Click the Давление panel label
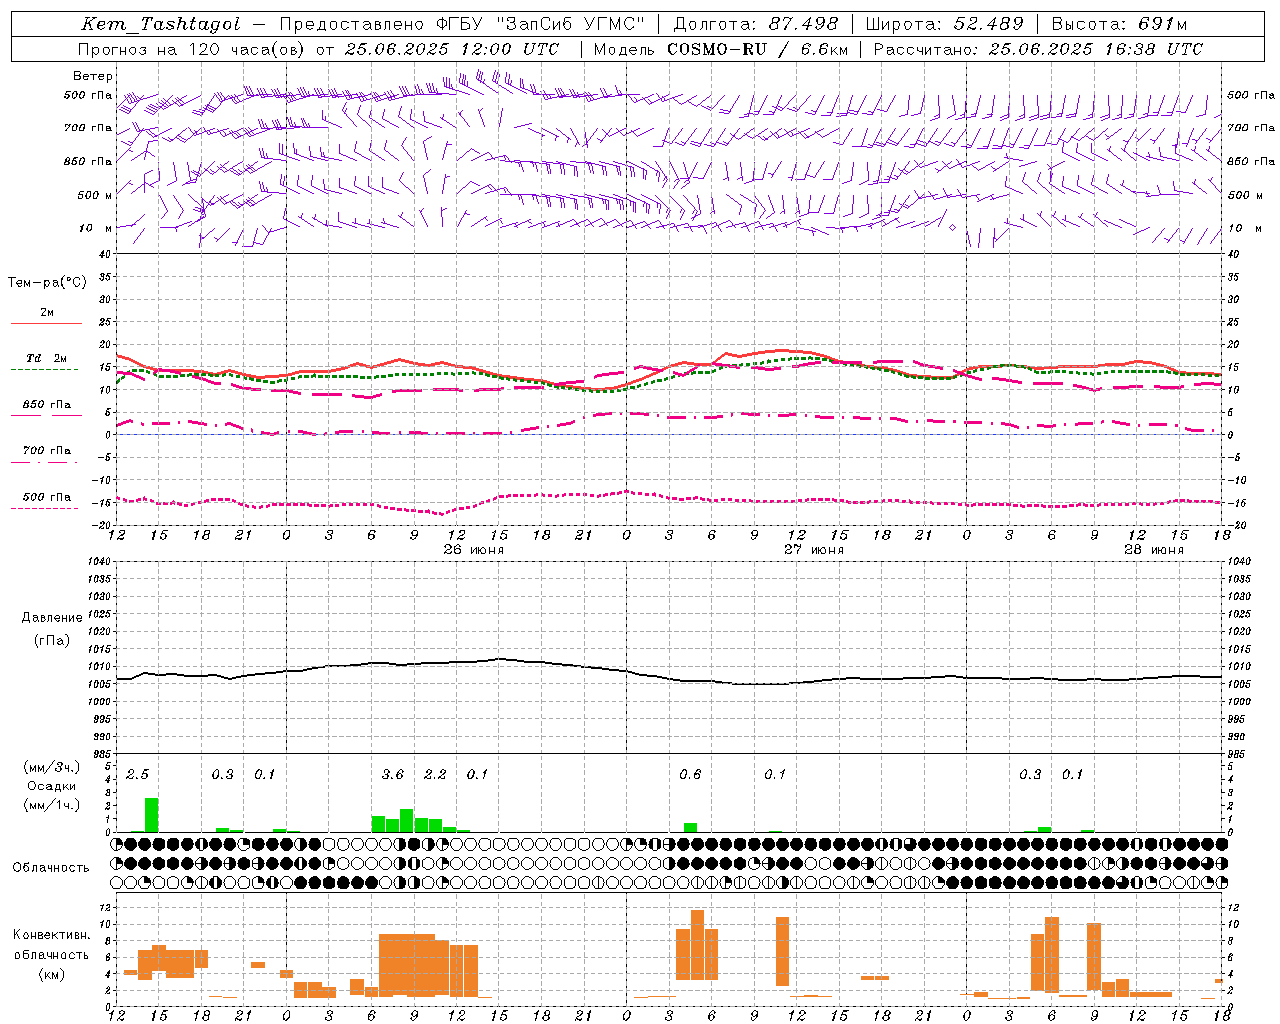Screen dimensions: 1280x1024 [52, 618]
